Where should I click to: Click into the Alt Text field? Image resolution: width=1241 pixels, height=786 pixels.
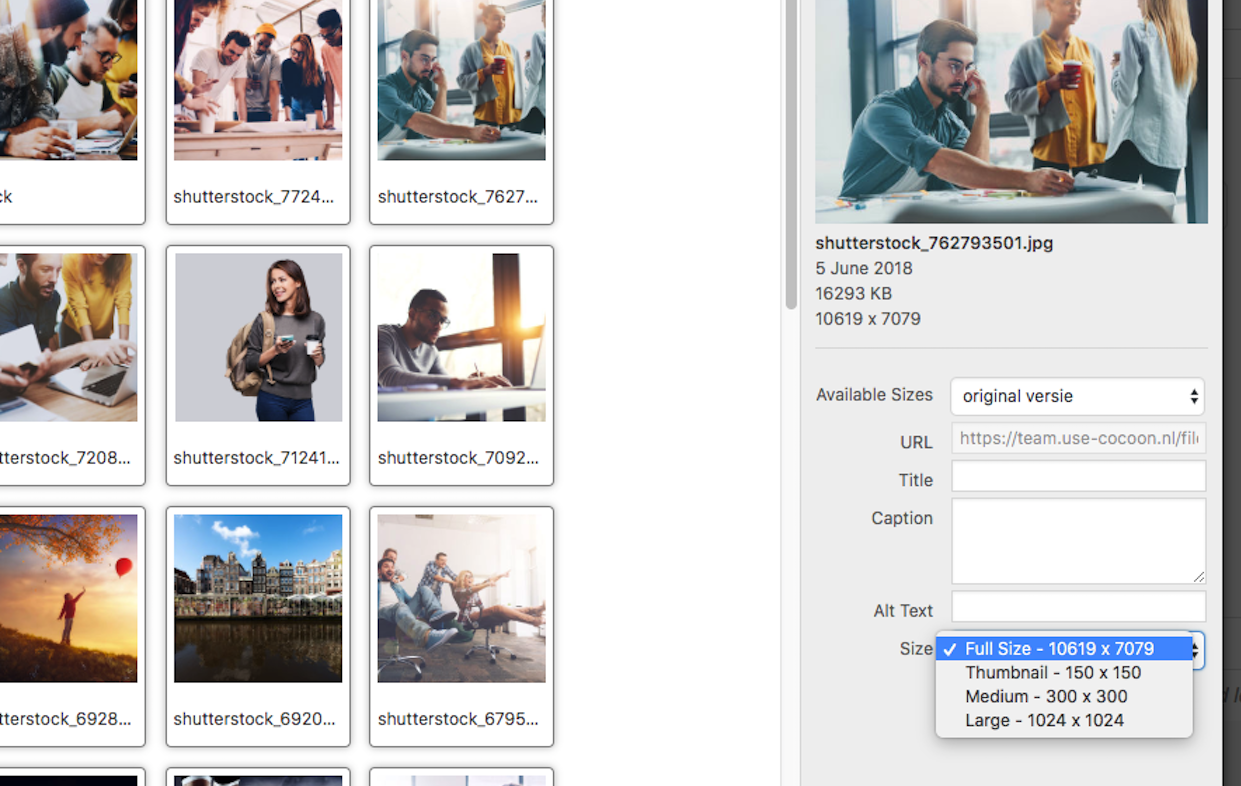coord(1078,606)
